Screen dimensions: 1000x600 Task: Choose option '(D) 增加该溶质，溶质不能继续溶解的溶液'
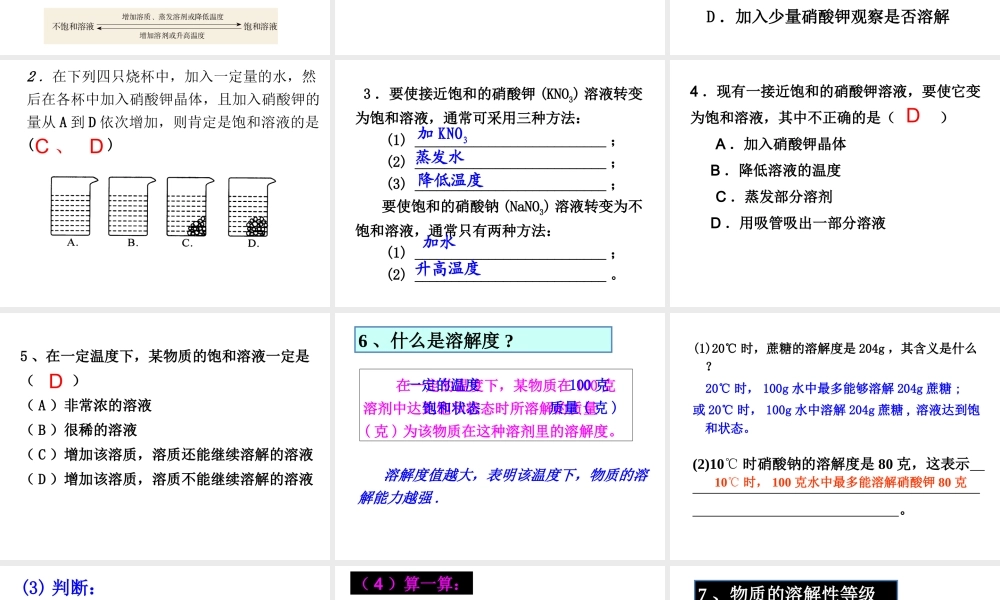click(x=169, y=479)
